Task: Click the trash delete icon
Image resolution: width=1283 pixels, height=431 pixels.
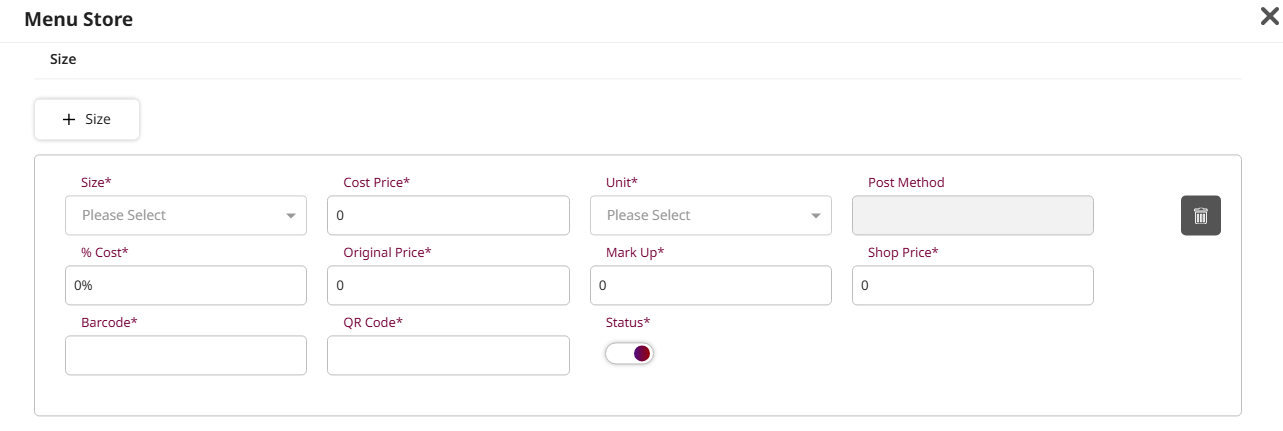Action: (x=1200, y=215)
